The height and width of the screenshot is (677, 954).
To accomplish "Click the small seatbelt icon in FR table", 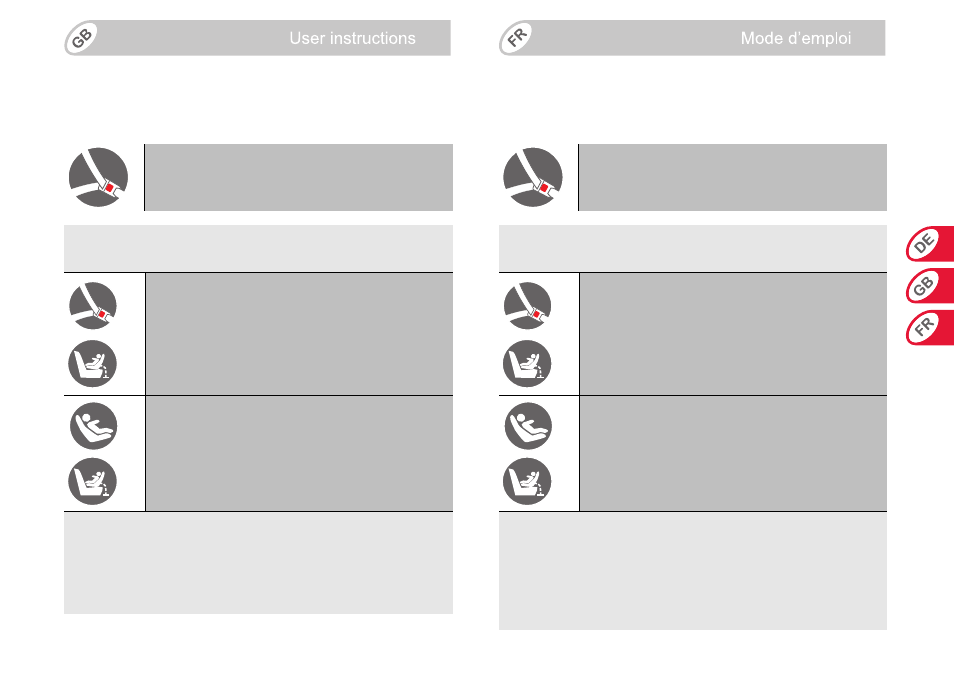I will pos(527,305).
